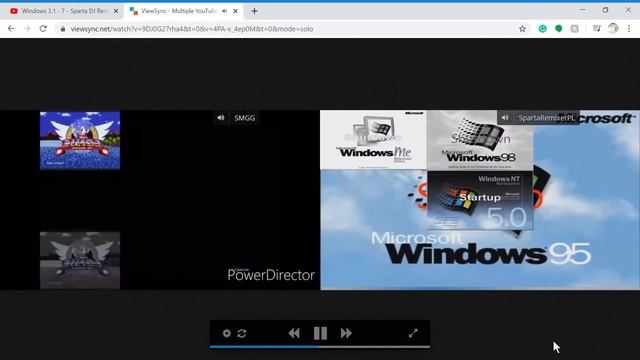Close the ViewSync tab
The image size is (640, 360).
(x=236, y=11)
